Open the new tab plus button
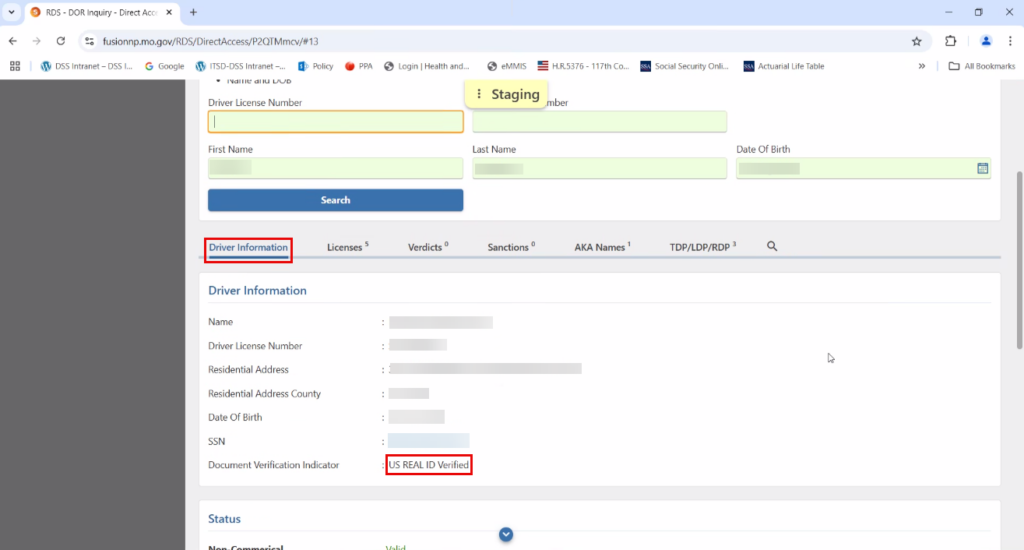The width and height of the screenshot is (1024, 550). [x=193, y=12]
